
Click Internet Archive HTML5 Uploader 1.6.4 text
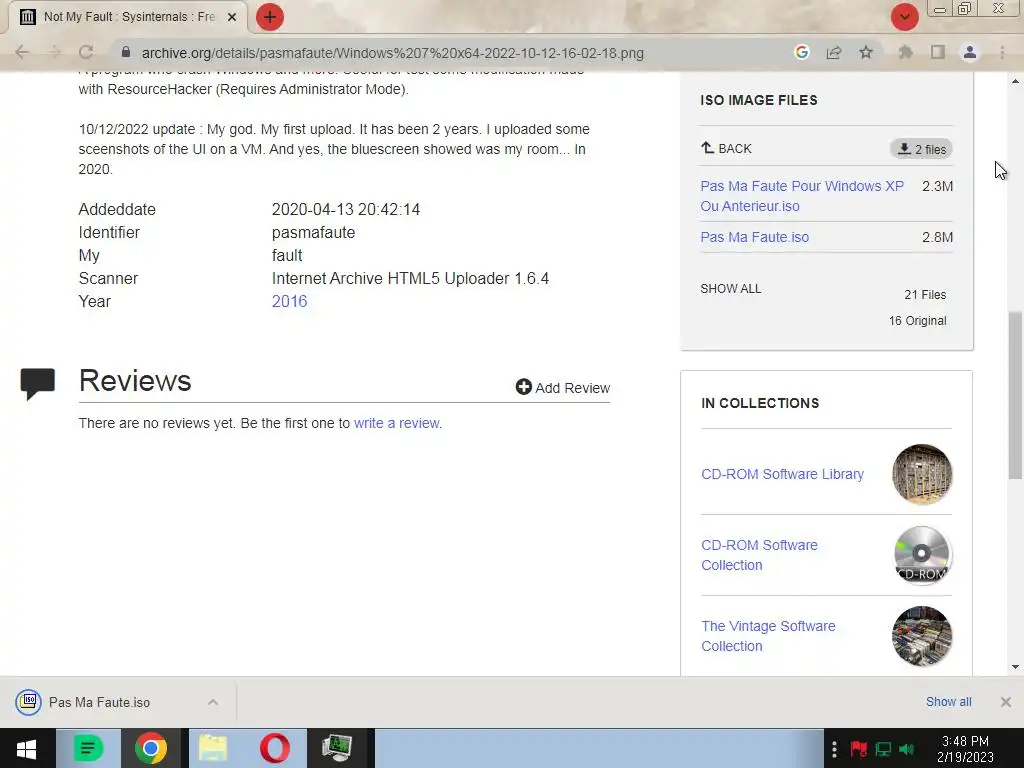click(x=410, y=278)
